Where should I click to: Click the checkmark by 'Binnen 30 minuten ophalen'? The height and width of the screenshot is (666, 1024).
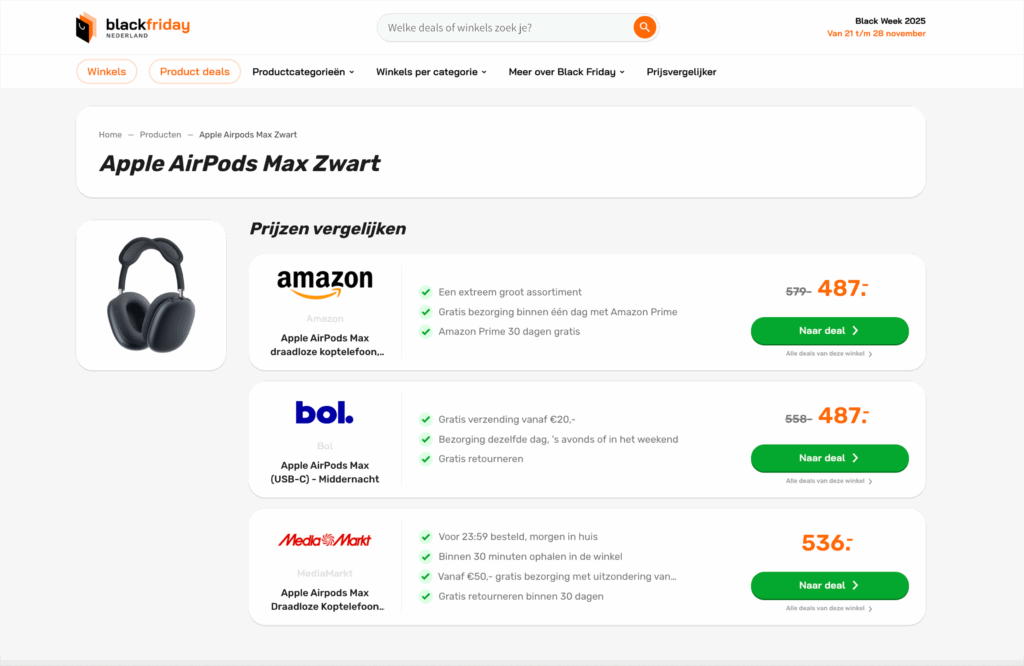coord(426,557)
